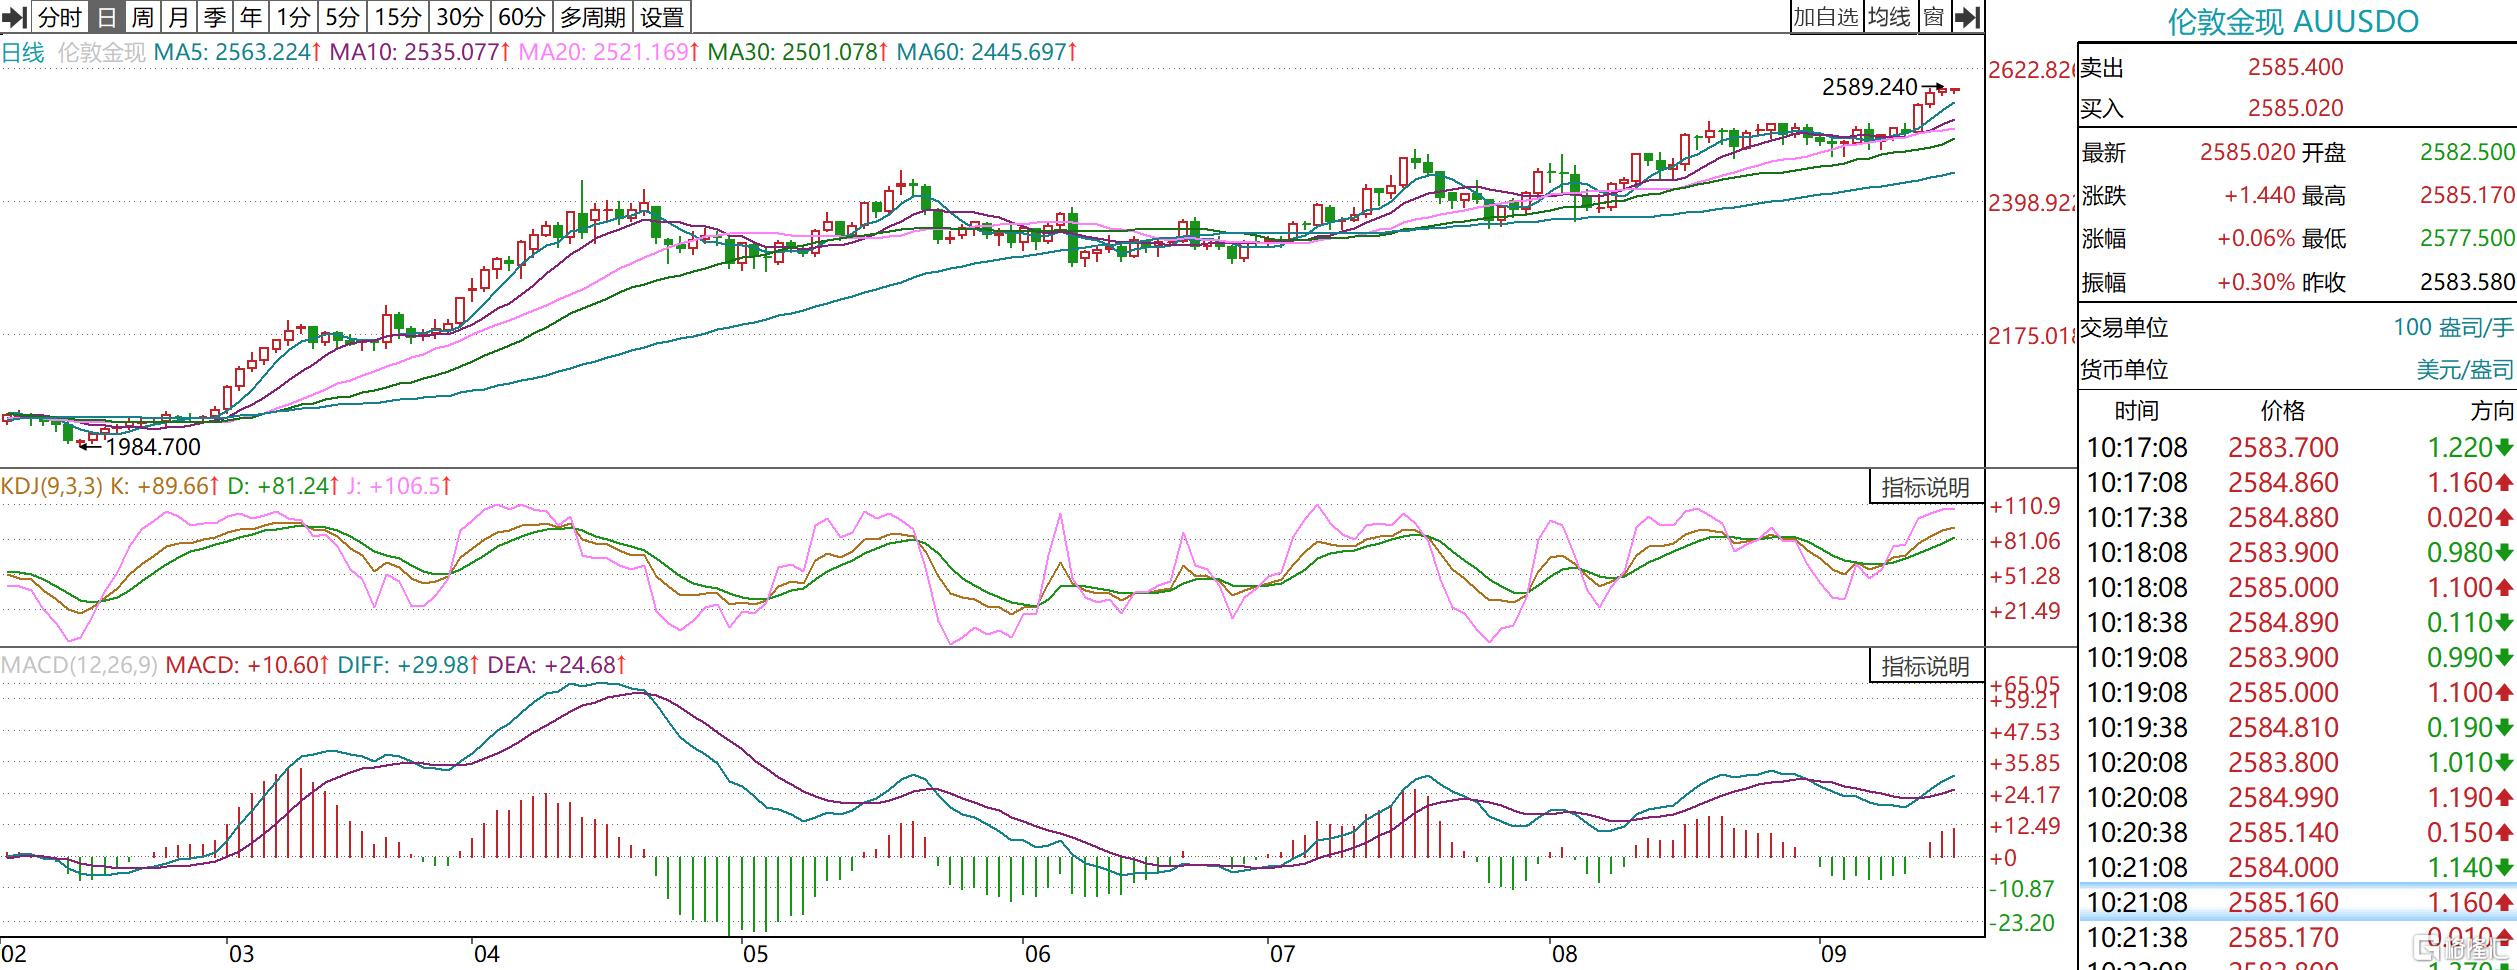The image size is (2517, 970).
Task: Click the MA60: 2445.697 label
Action: pyautogui.click(x=986, y=52)
